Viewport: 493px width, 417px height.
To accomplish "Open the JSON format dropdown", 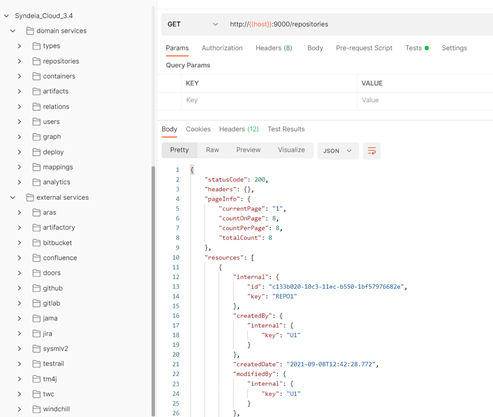I will point(338,151).
